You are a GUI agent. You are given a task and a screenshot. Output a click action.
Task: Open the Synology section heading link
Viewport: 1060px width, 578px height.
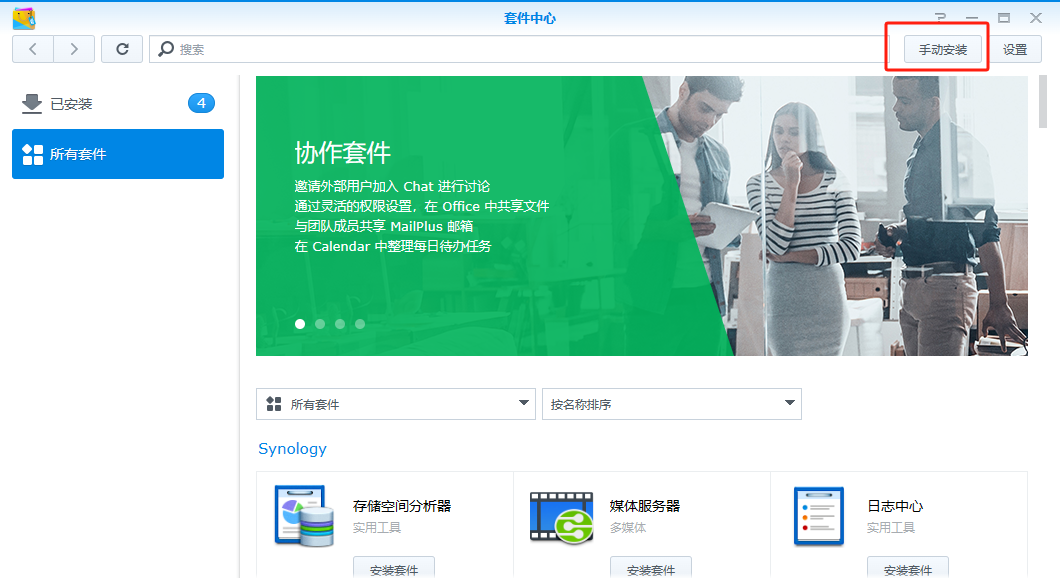292,449
